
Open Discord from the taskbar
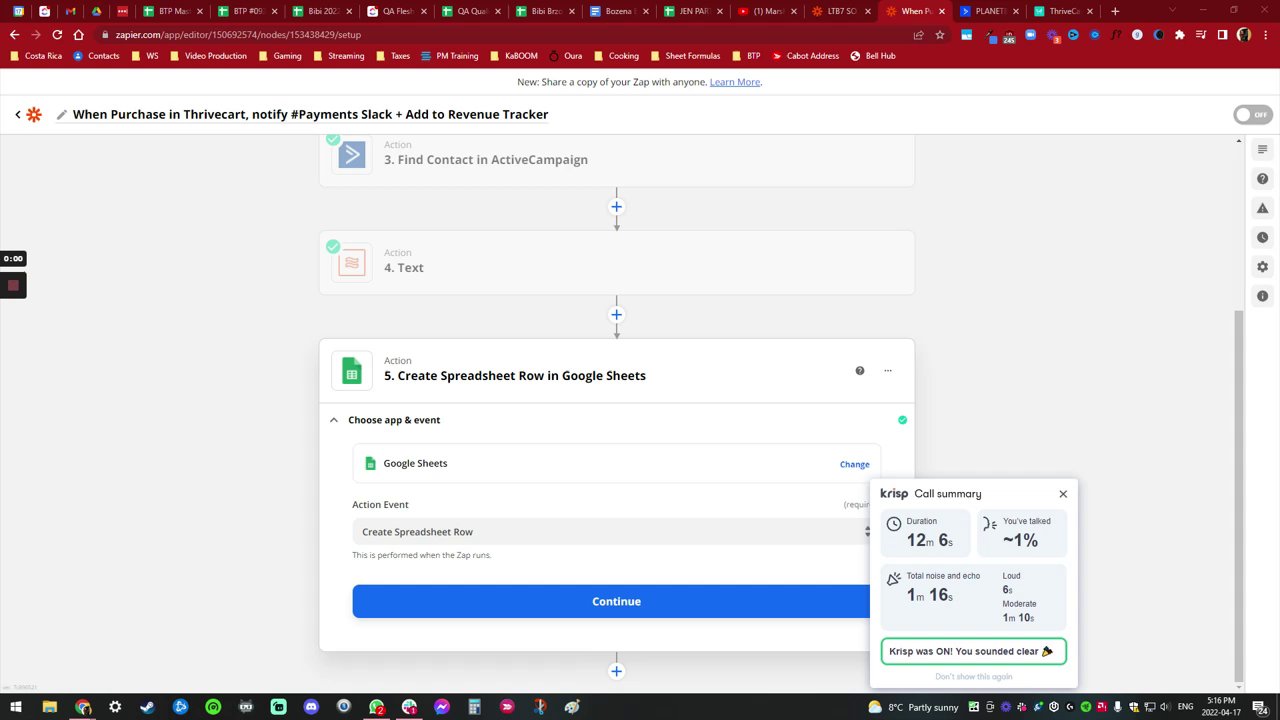(x=311, y=707)
